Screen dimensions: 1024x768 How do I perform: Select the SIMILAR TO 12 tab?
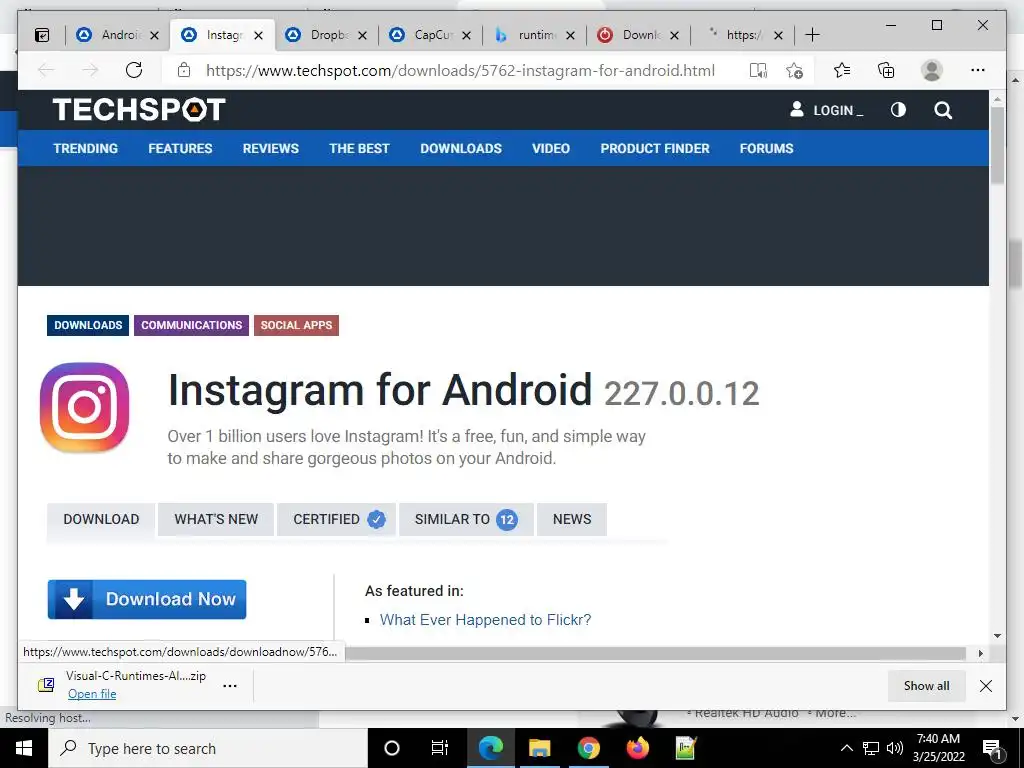click(466, 520)
